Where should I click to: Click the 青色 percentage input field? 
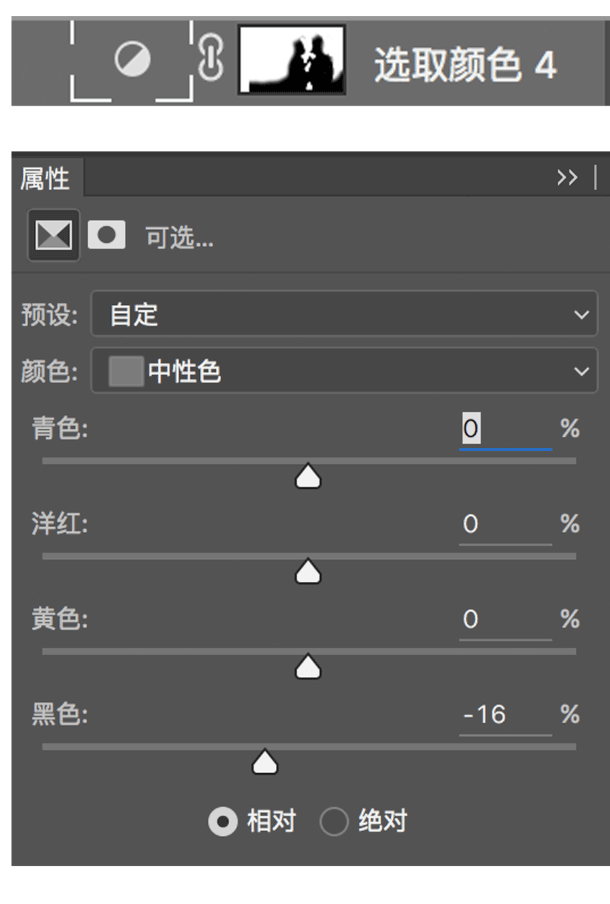coord(504,429)
